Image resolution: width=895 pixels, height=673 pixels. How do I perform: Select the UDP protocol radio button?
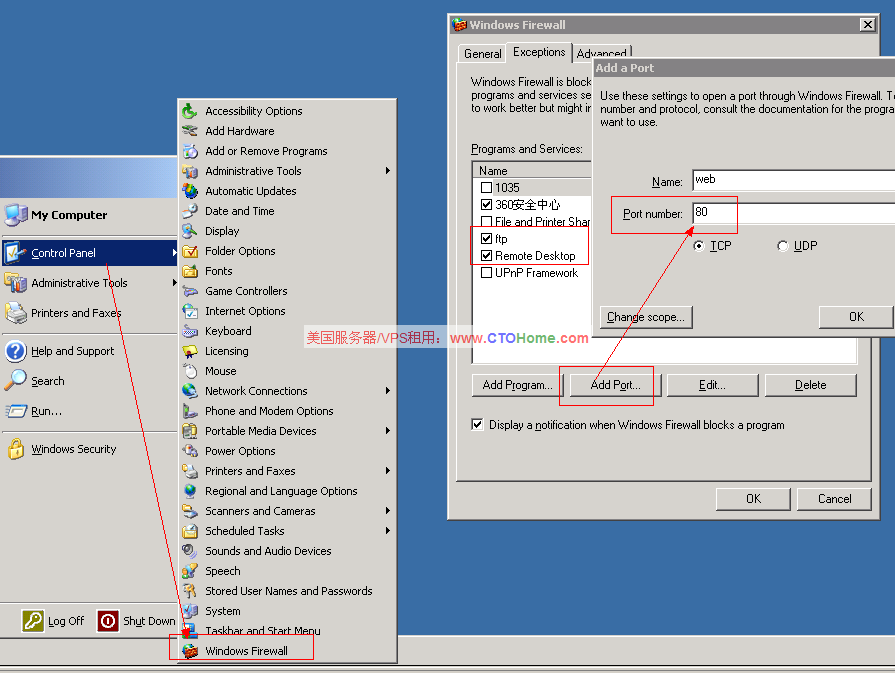pyautogui.click(x=783, y=245)
